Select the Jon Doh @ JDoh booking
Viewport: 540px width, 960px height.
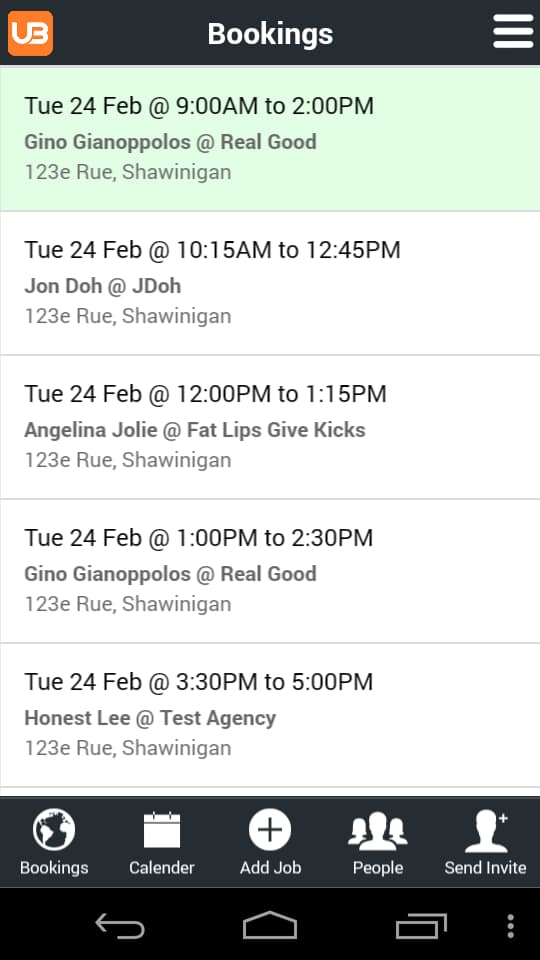(270, 283)
